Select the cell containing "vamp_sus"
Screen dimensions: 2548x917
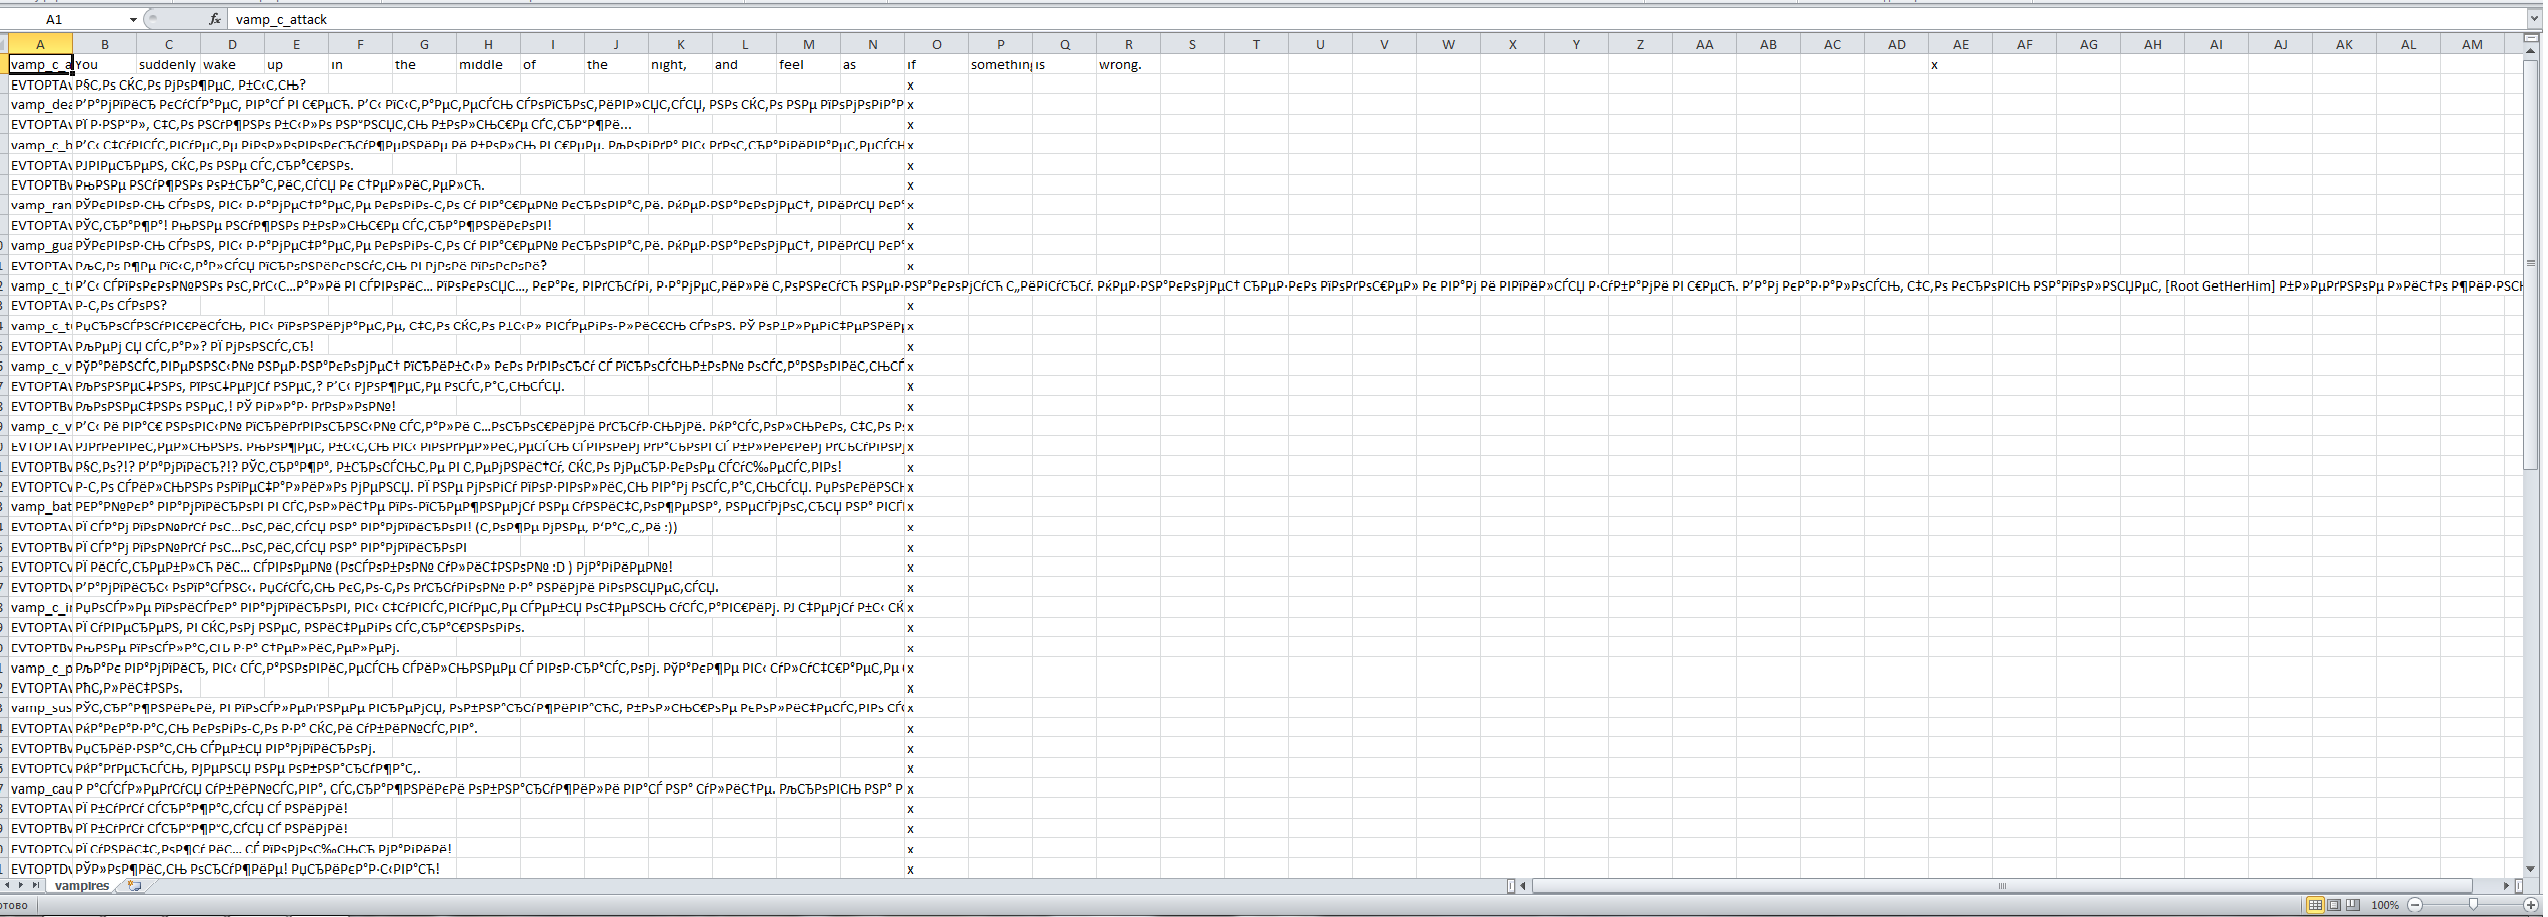point(40,708)
